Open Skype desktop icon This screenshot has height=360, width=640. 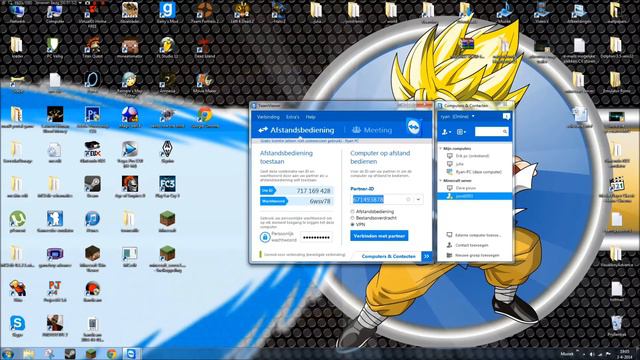17,326
